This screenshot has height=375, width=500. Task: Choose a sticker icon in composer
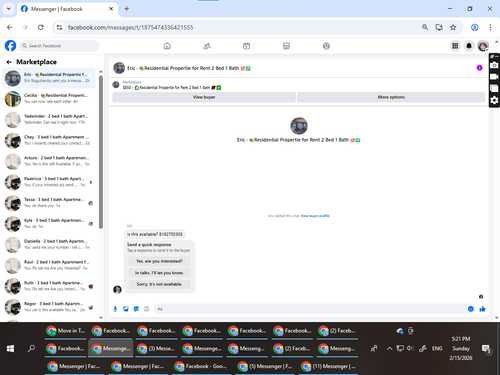click(136, 309)
